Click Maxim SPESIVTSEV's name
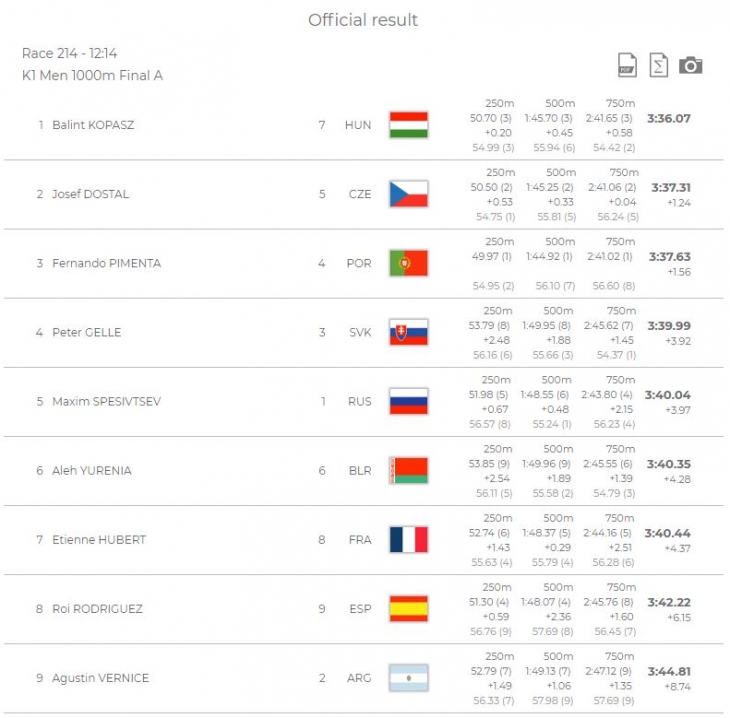The width and height of the screenshot is (730, 718). pos(107,401)
